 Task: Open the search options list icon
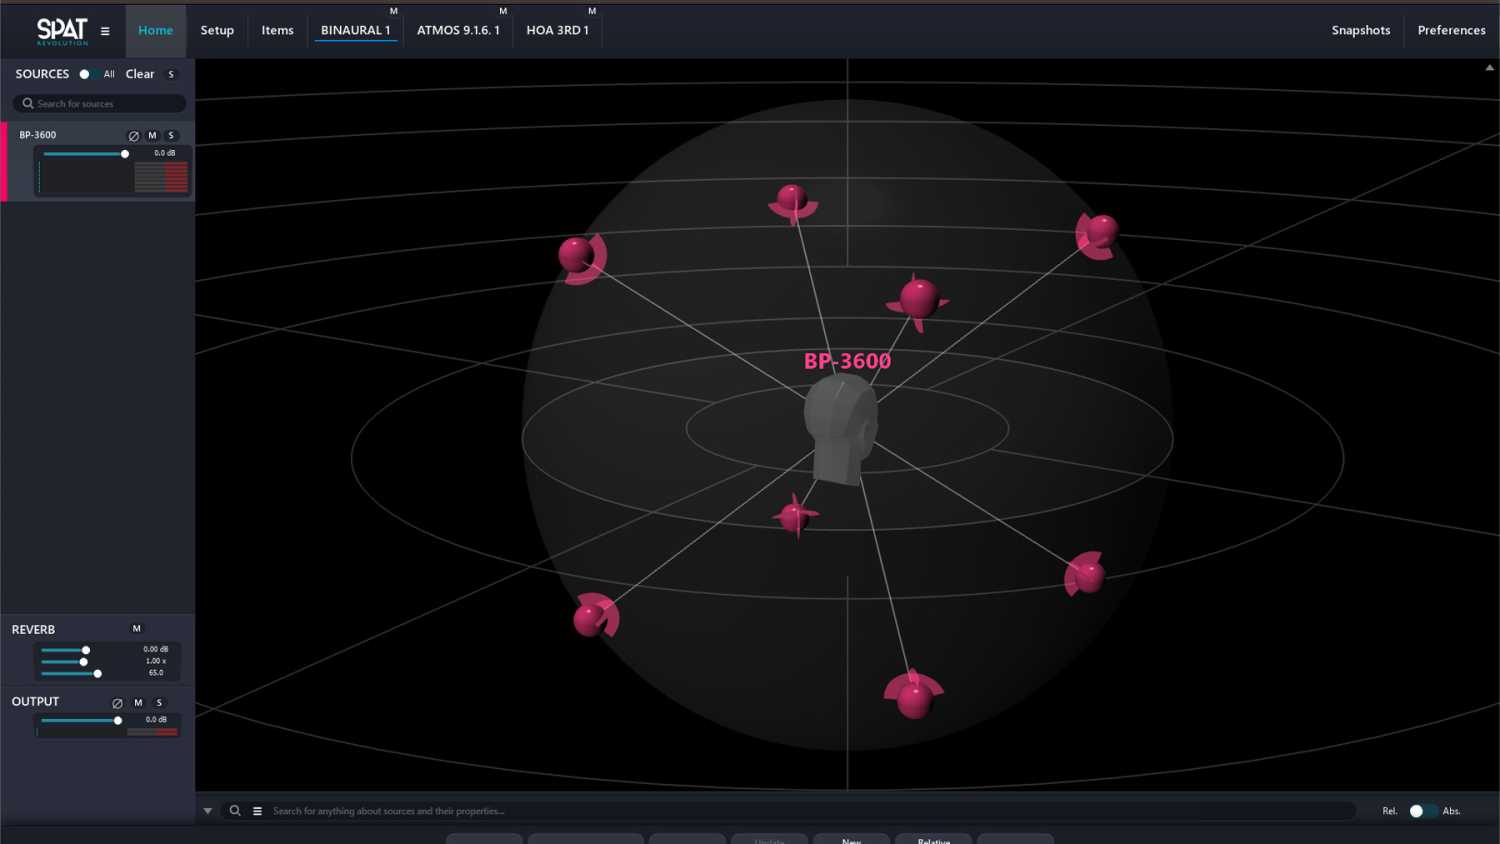[257, 810]
